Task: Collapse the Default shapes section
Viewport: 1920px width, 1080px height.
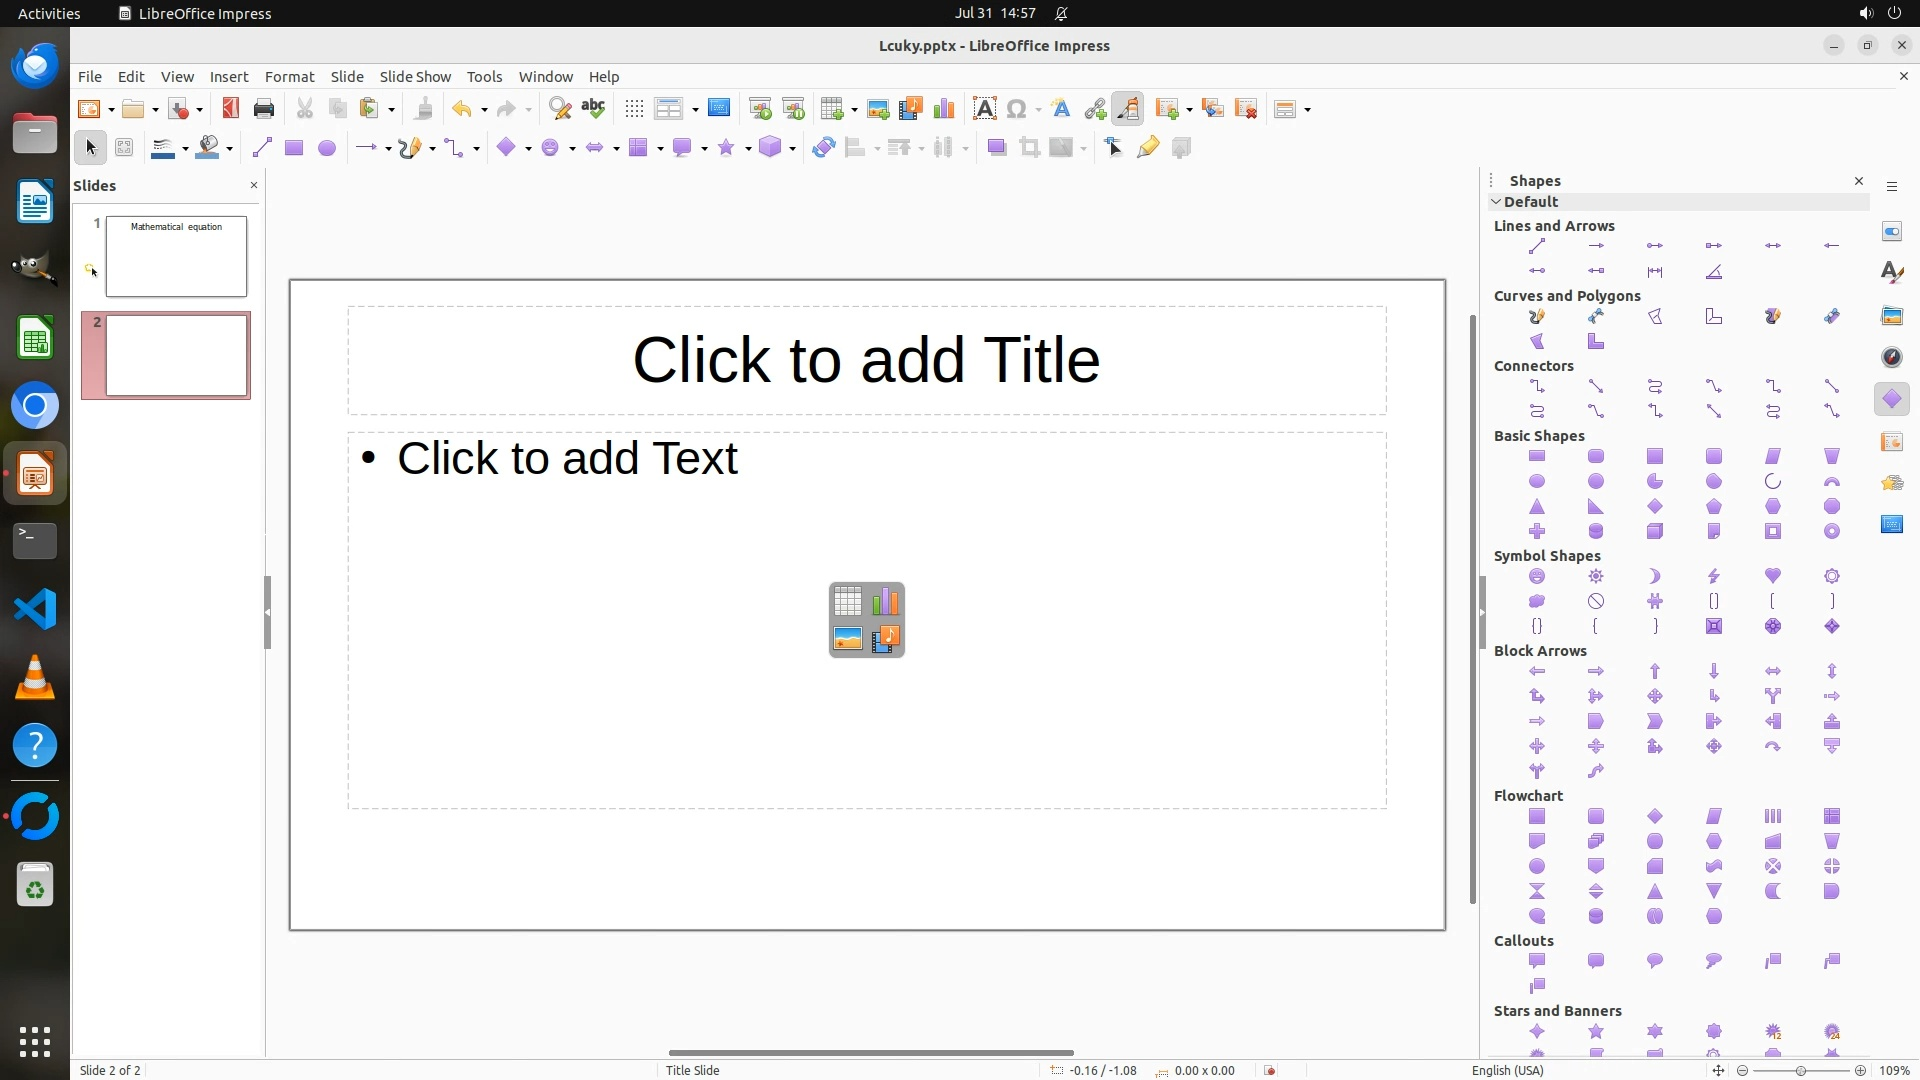Action: (1497, 202)
